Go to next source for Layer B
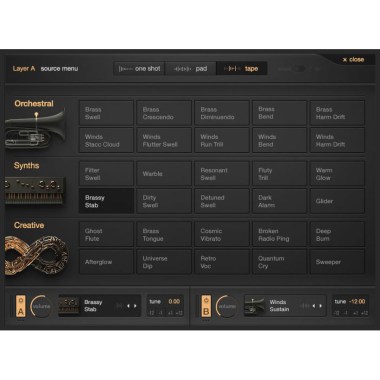The width and height of the screenshot is (380, 380). coord(321,306)
